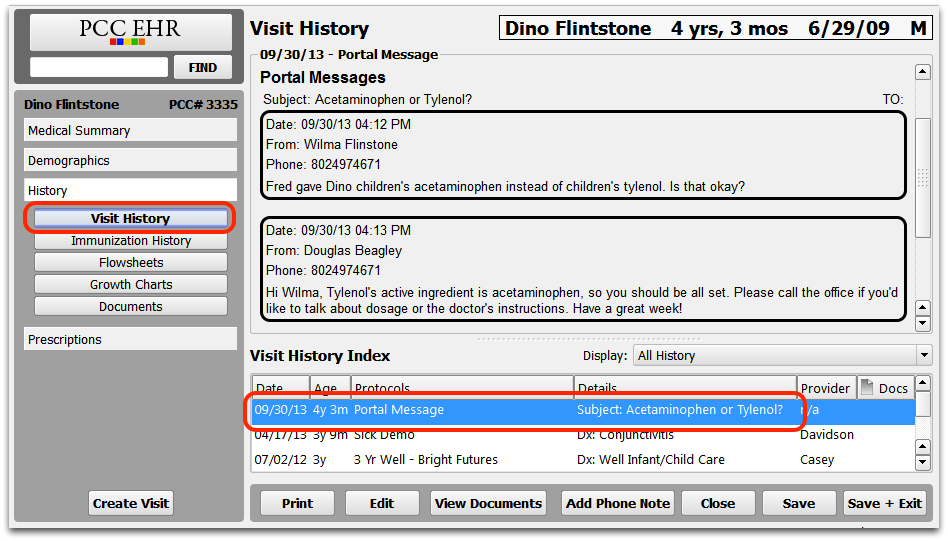This screenshot has height=541, width=948.
Task: Click Dx: Conjunctivitis details cell
Action: pos(625,435)
